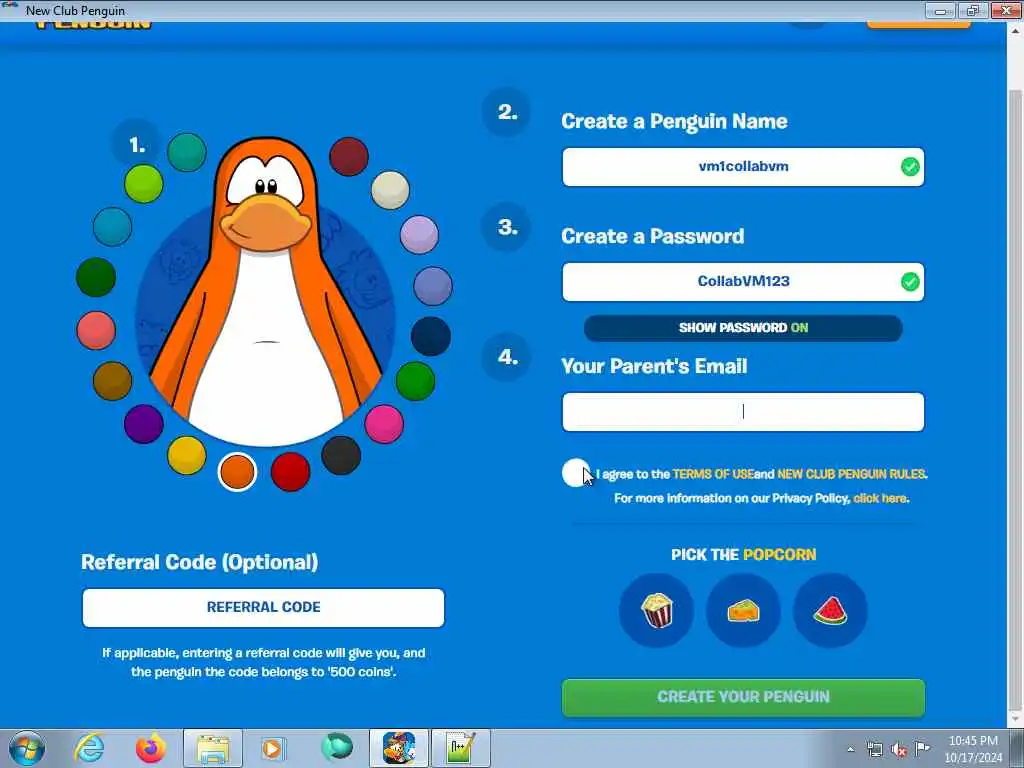This screenshot has height=768, width=1024.
Task: Choose the bright green swatch beside hot pink
Action: [415, 381]
